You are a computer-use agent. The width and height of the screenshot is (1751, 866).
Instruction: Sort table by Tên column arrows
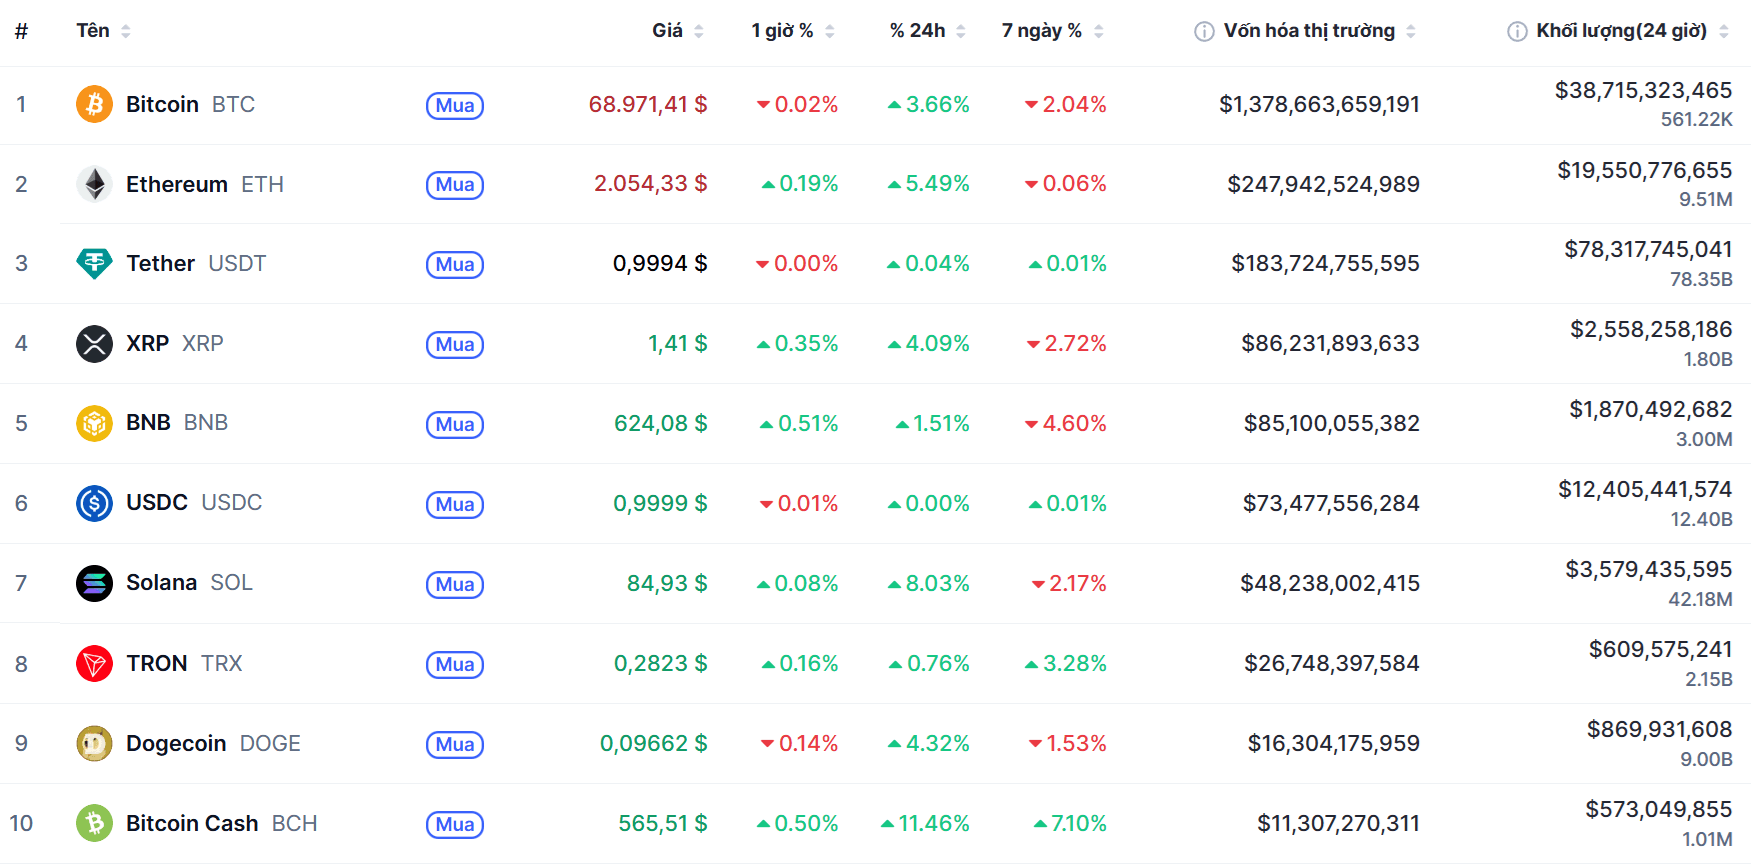126,32
